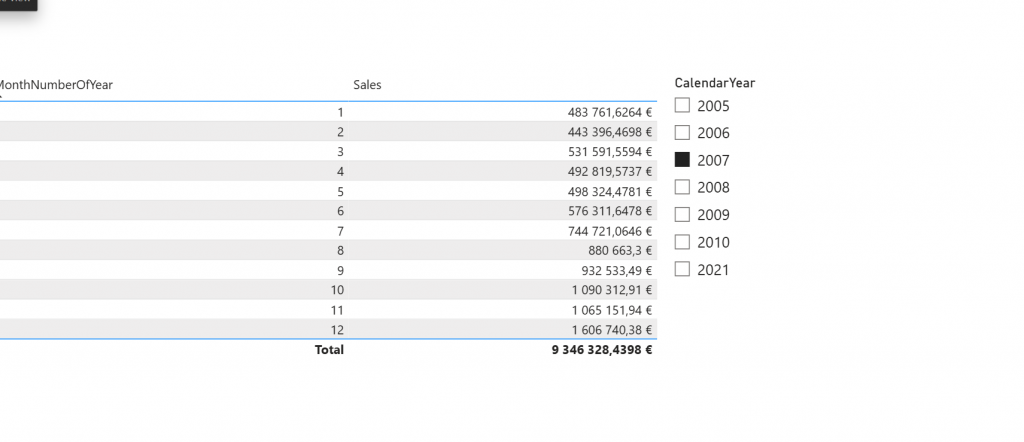This screenshot has height=442, width=1024.
Task: Toggle the 2010 checkbox
Action: point(682,242)
